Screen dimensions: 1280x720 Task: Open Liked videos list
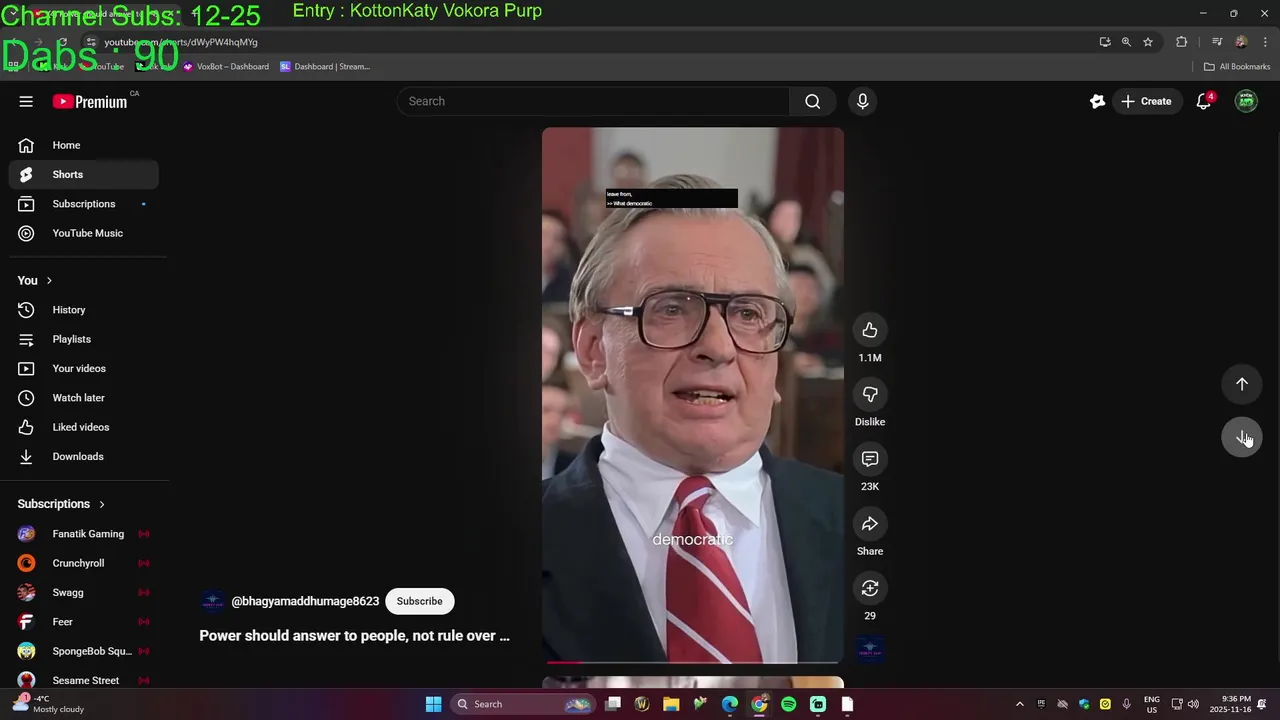click(x=84, y=427)
